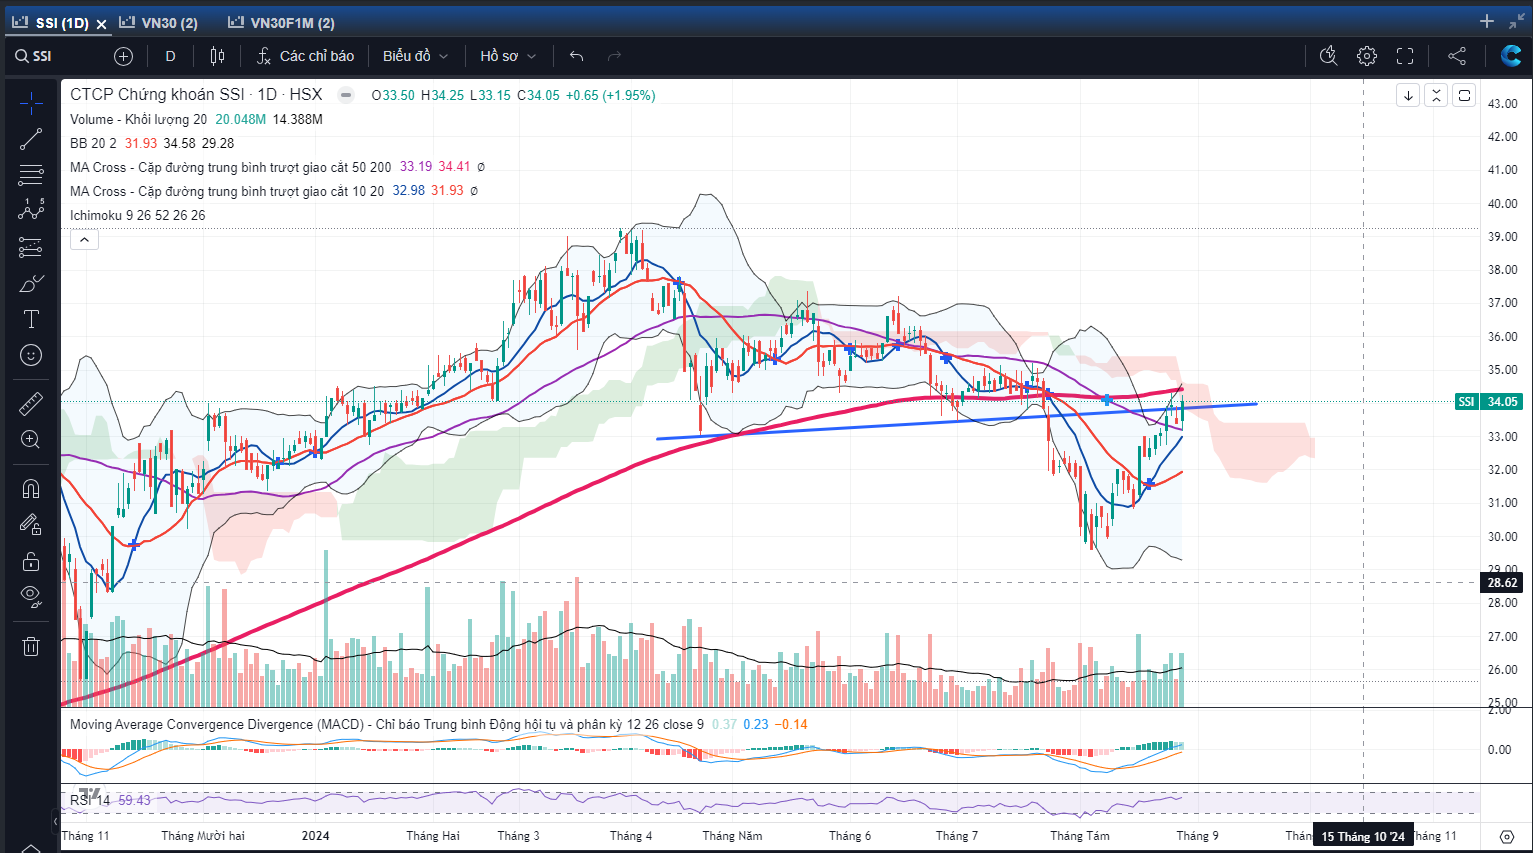Open the chart settings gear
1533x853 pixels.
(x=1367, y=56)
